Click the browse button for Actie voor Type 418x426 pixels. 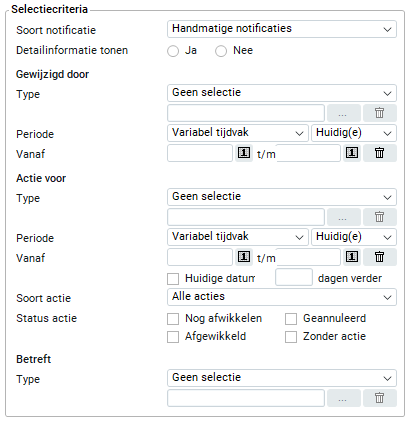tap(344, 217)
